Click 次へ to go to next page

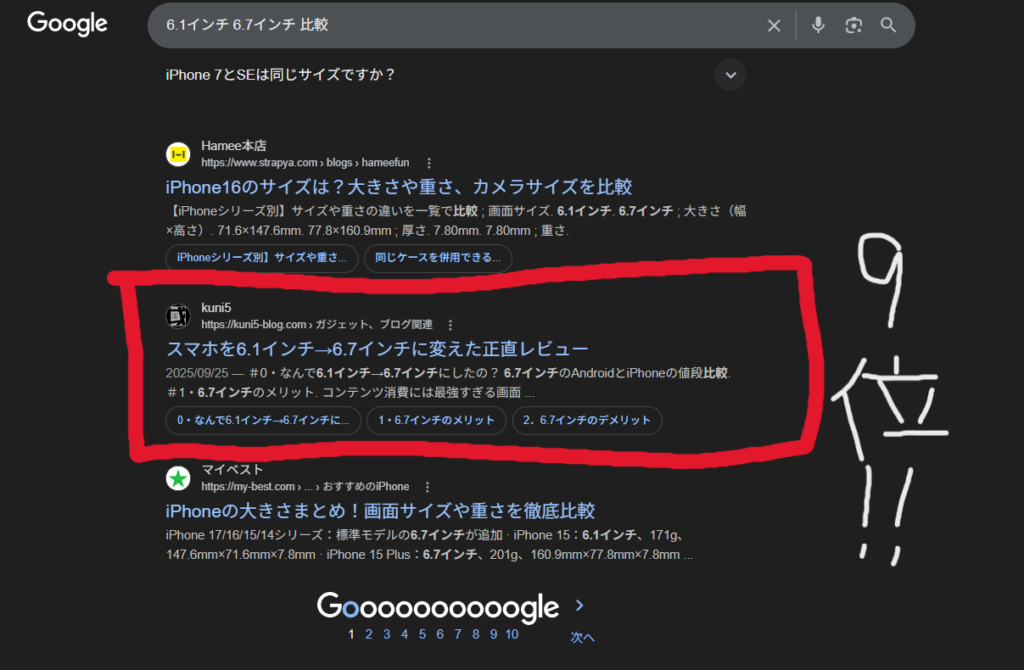pyautogui.click(x=582, y=637)
